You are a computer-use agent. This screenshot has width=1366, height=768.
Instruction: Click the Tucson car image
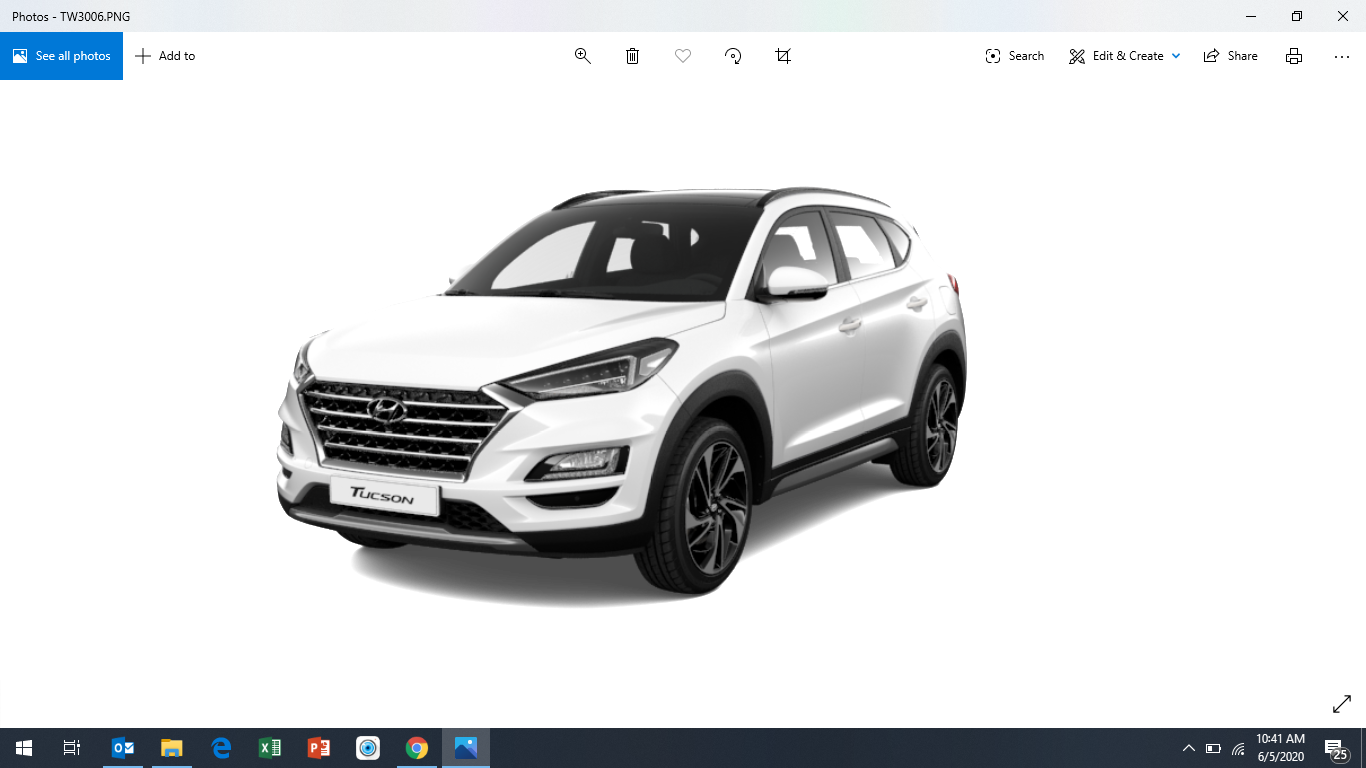[621, 397]
